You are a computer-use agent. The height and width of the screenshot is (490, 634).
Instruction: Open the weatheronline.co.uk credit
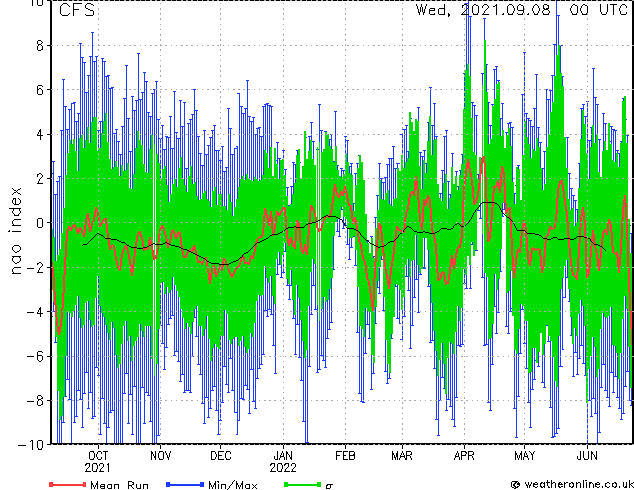(x=572, y=484)
